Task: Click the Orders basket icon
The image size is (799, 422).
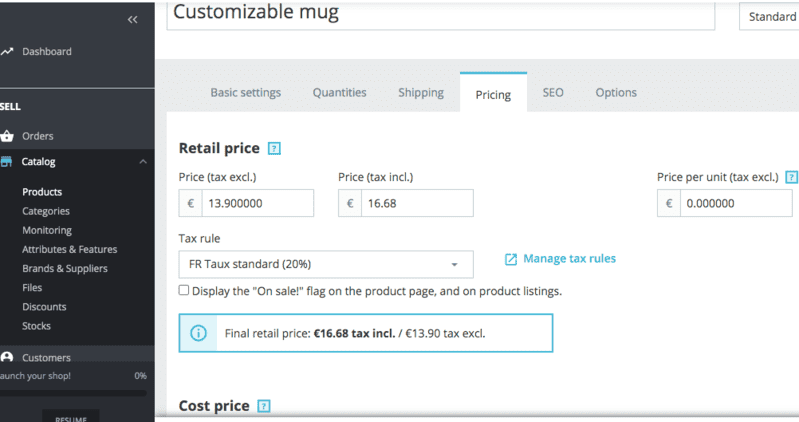Action: click(7, 136)
